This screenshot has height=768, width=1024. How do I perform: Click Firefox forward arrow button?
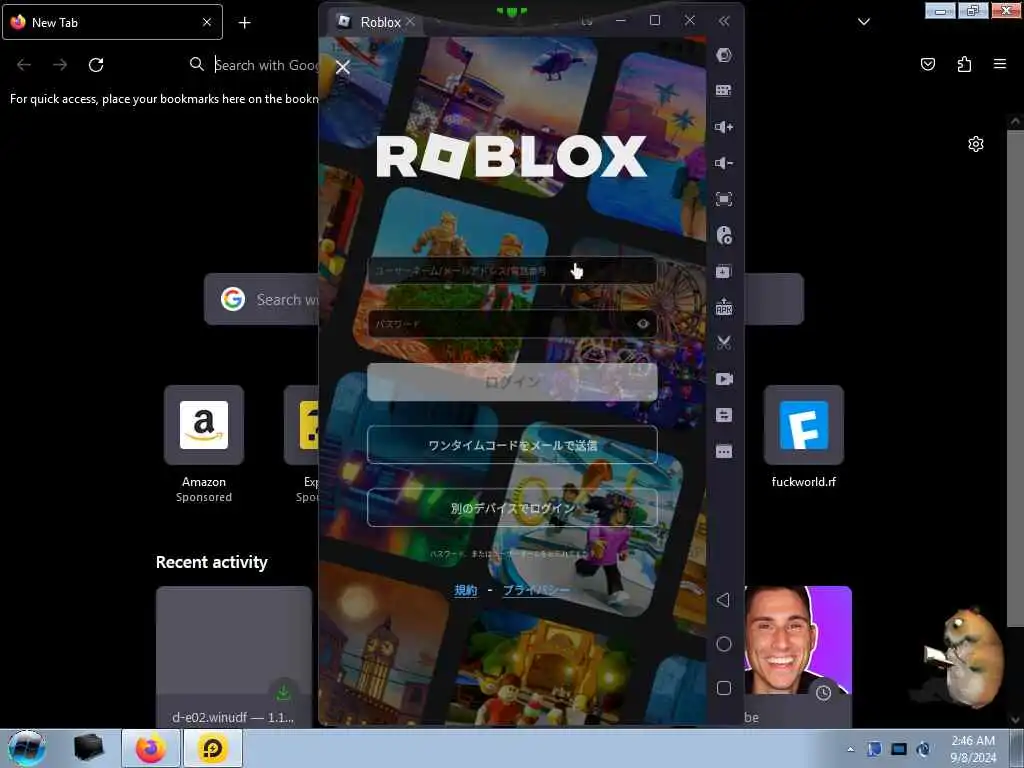(60, 65)
